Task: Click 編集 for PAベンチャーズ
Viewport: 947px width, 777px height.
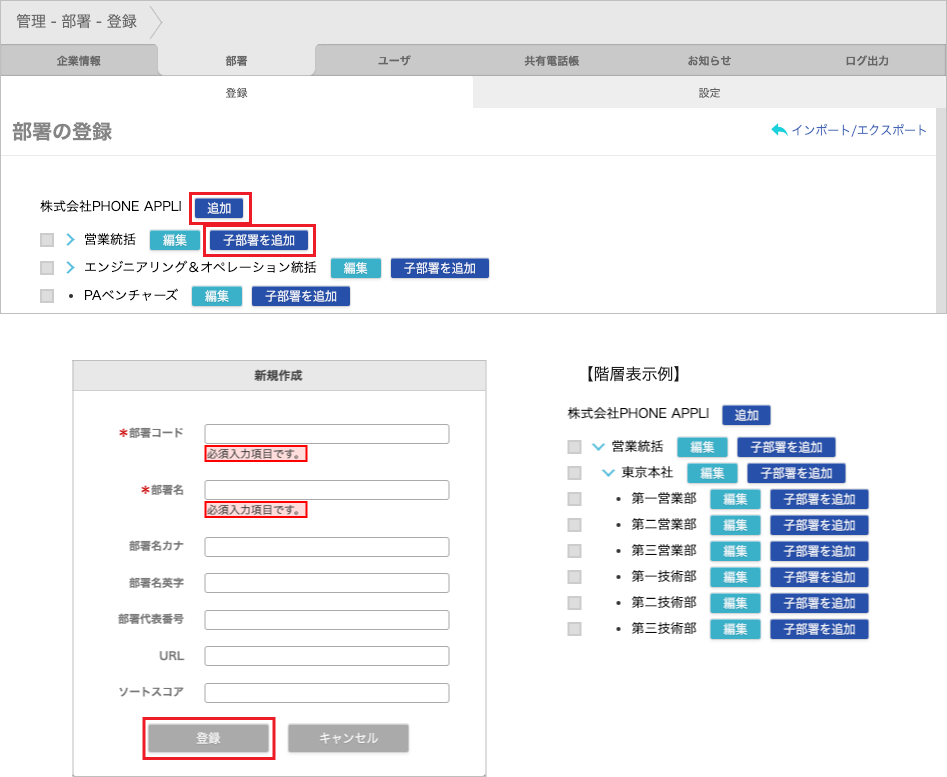Action: pos(217,296)
